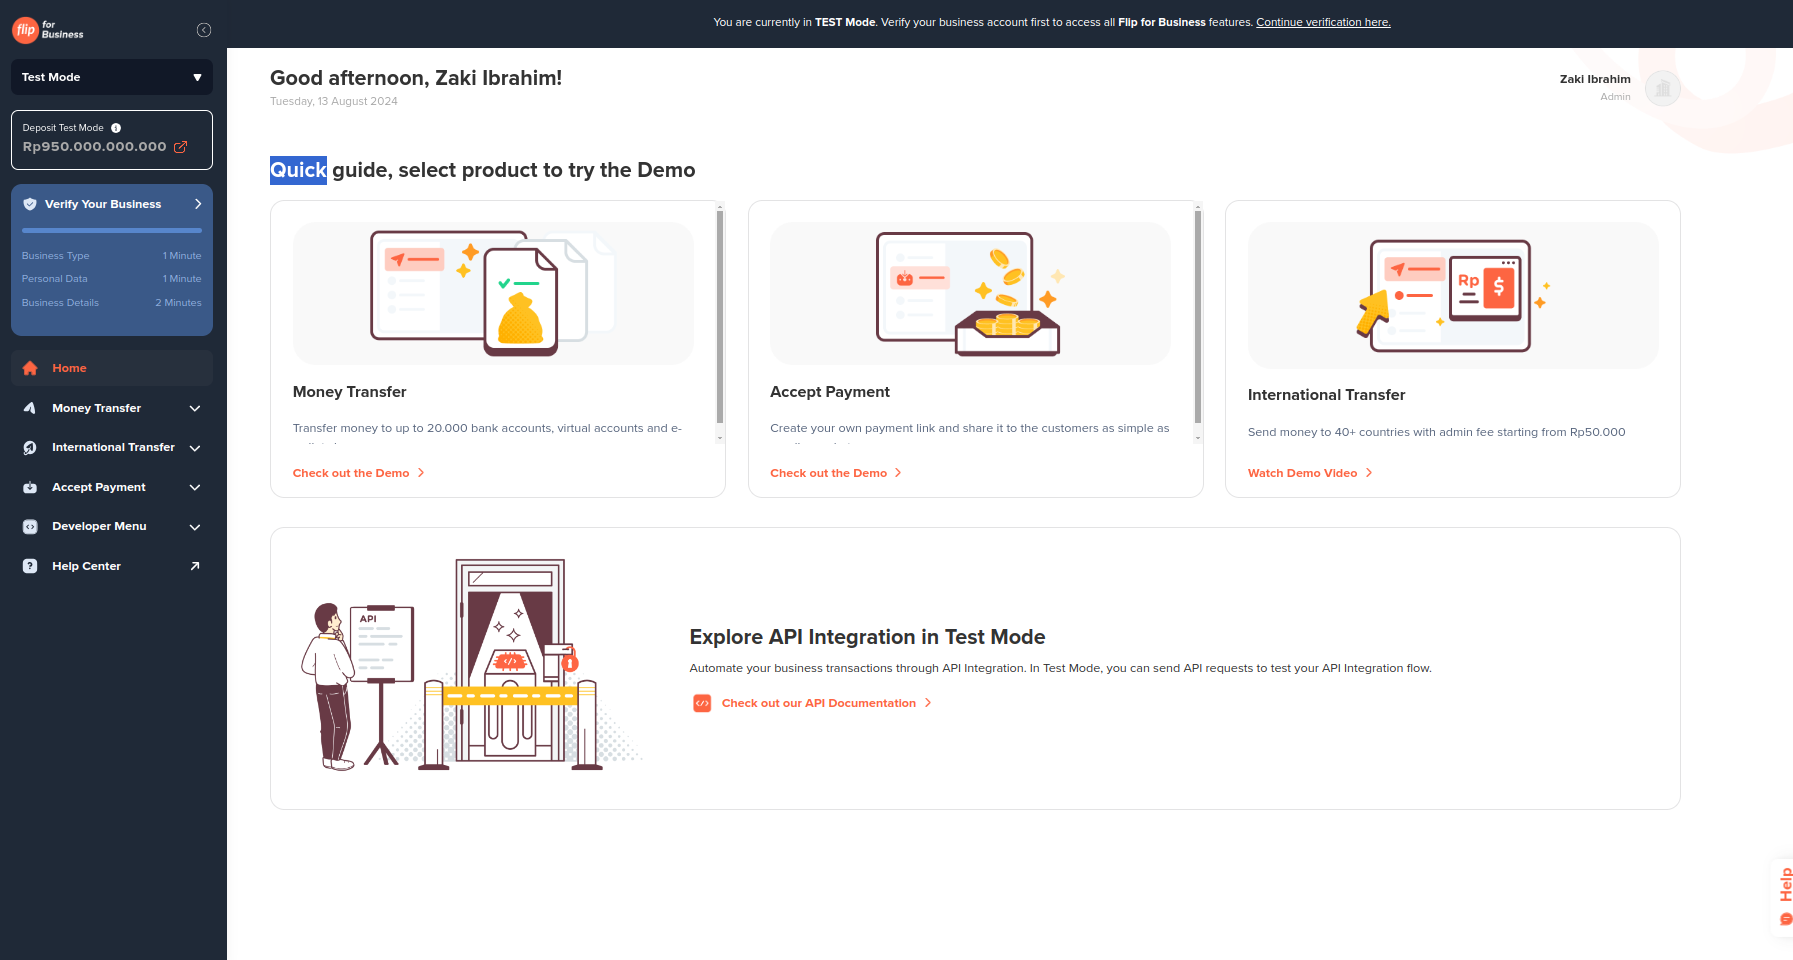
Task: Select Home in the sidebar
Action: coord(70,368)
